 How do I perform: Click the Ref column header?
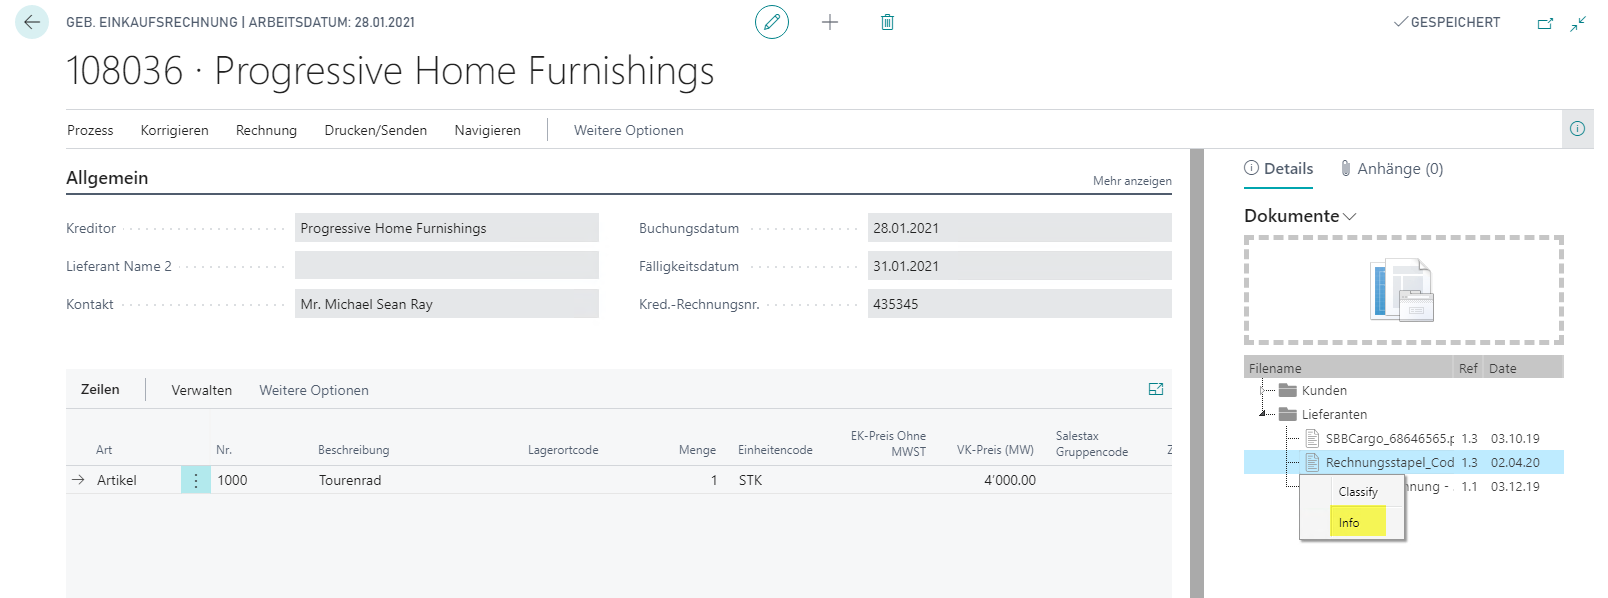pos(1468,368)
